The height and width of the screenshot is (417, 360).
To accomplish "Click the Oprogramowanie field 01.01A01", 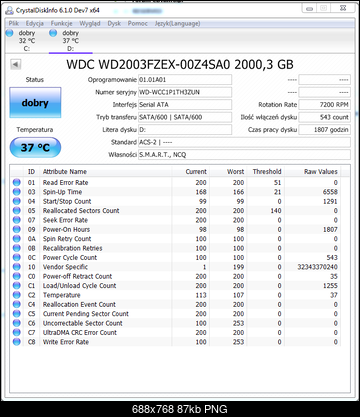I will [x=185, y=80].
